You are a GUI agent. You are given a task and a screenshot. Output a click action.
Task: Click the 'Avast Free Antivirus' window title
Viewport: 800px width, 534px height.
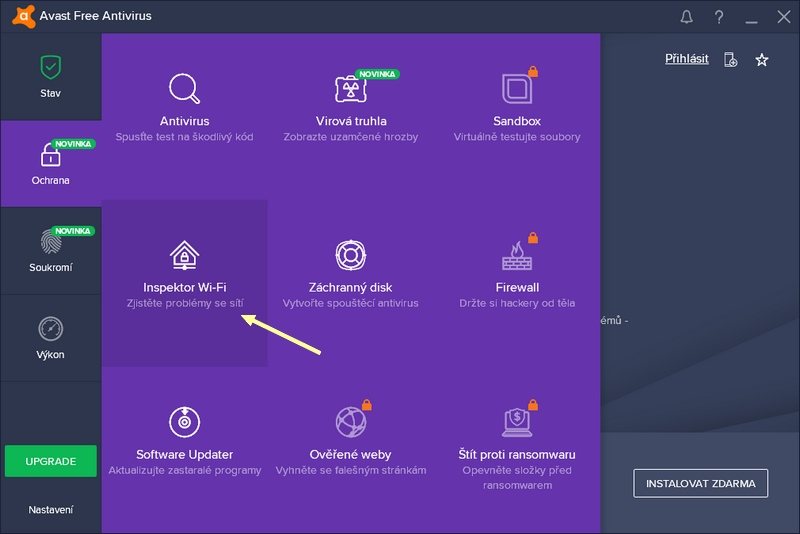pos(95,16)
